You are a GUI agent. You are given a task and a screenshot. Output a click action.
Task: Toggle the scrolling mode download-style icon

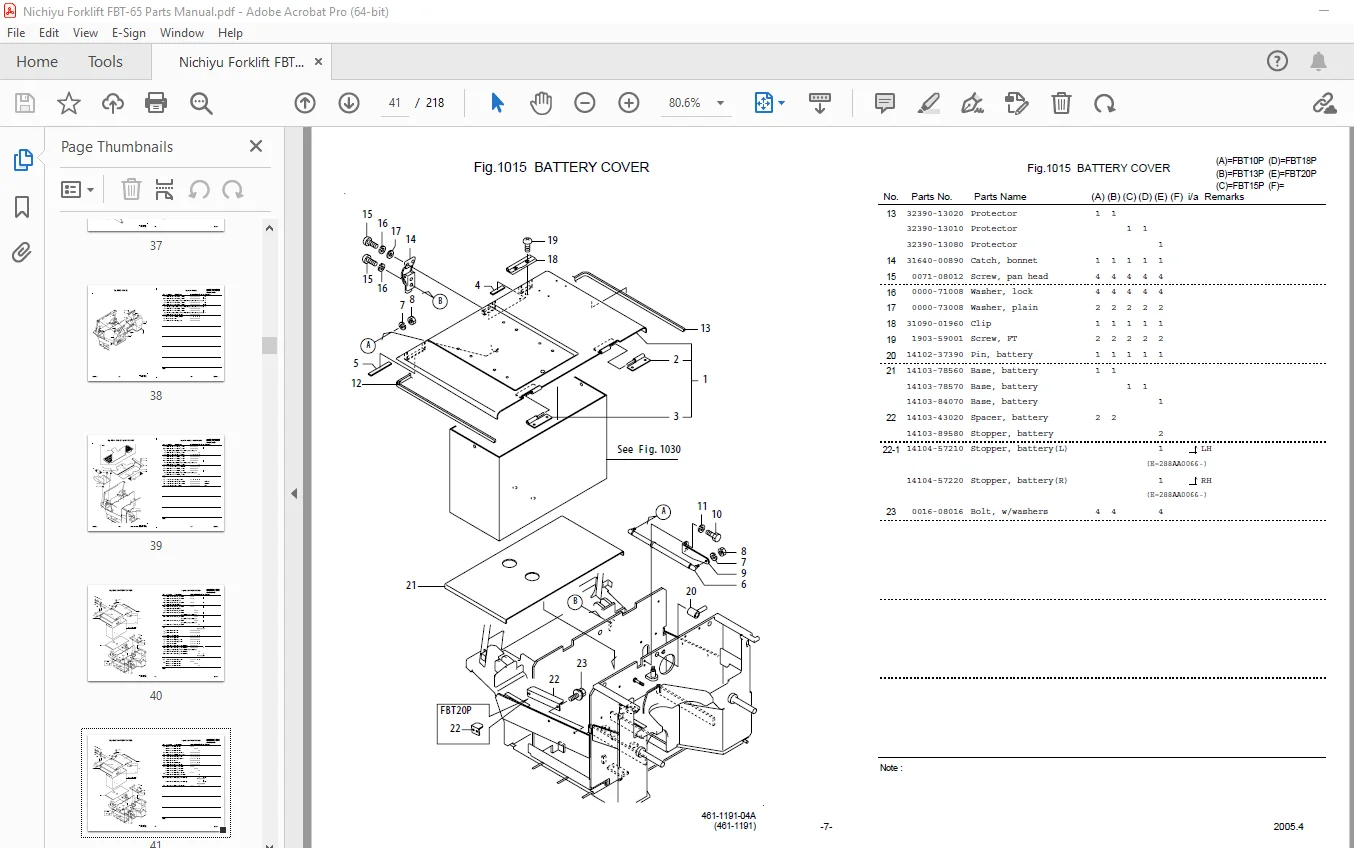click(x=820, y=103)
